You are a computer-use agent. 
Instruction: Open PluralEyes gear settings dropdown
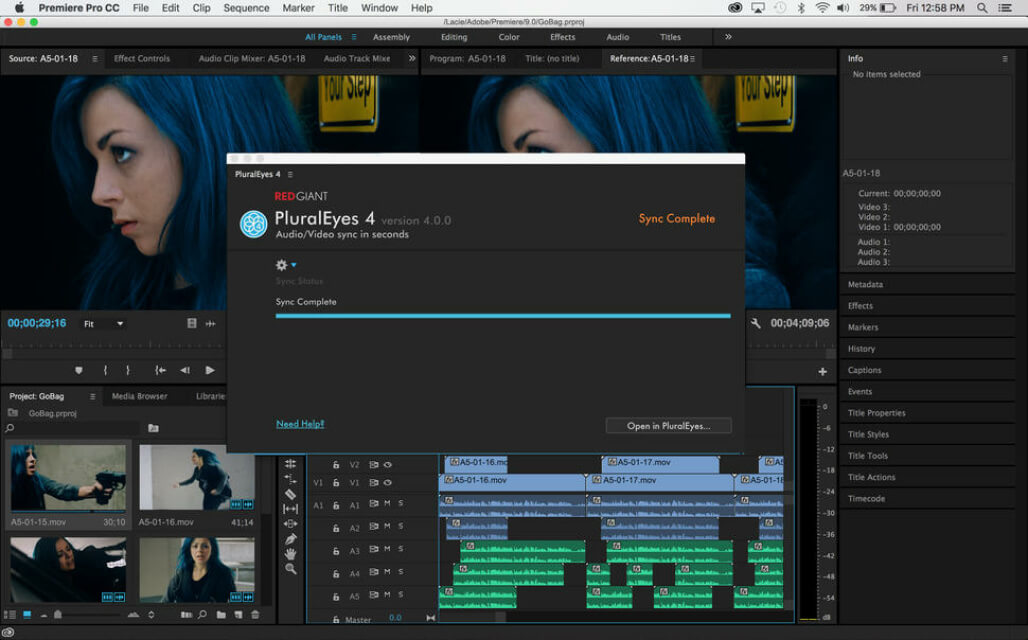[x=286, y=265]
